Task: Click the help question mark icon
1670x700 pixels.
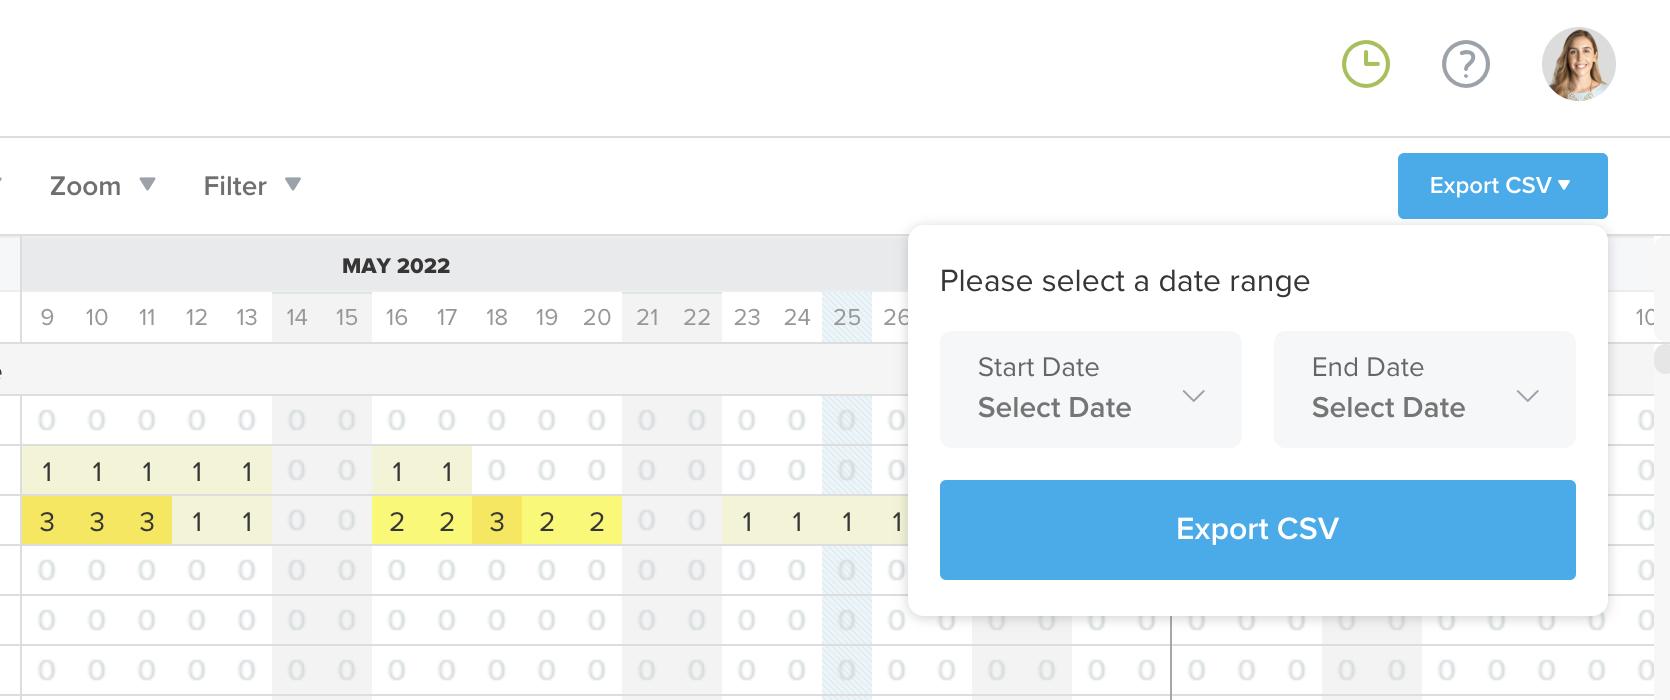Action: [1465, 65]
